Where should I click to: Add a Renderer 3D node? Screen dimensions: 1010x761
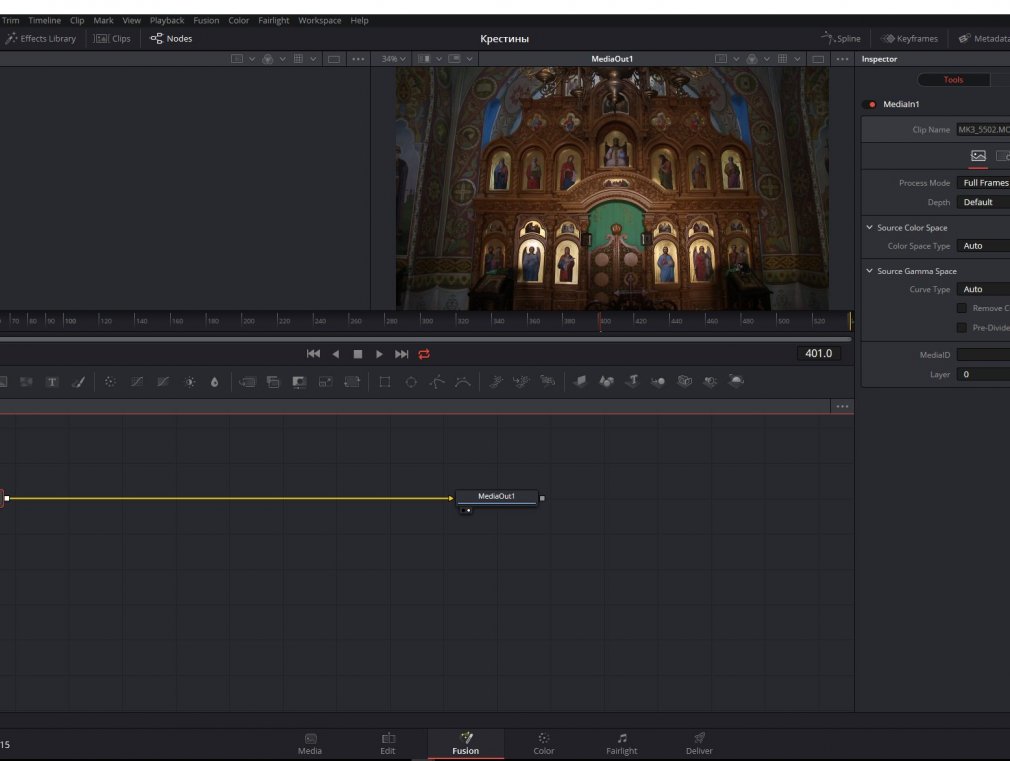[x=736, y=381]
